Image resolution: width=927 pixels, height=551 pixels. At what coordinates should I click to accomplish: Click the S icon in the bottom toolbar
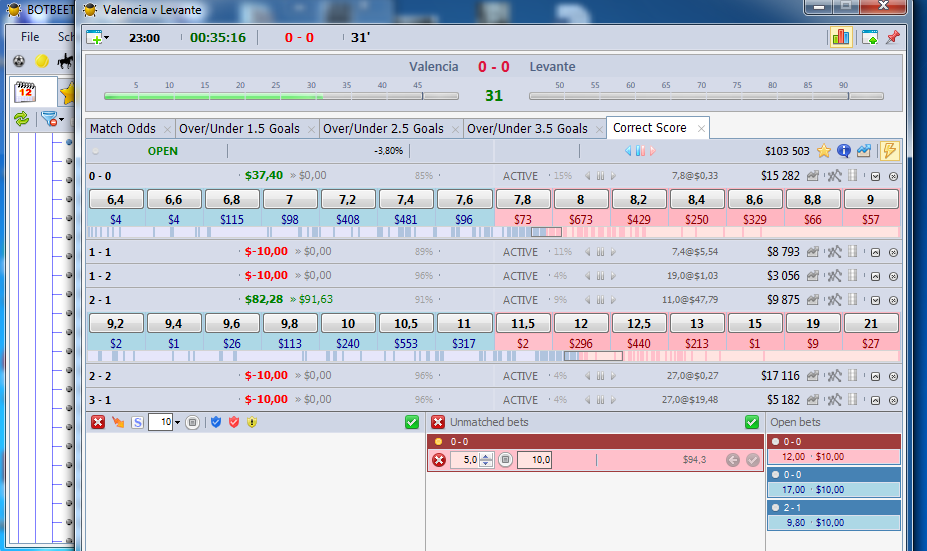pyautogui.click(x=137, y=422)
